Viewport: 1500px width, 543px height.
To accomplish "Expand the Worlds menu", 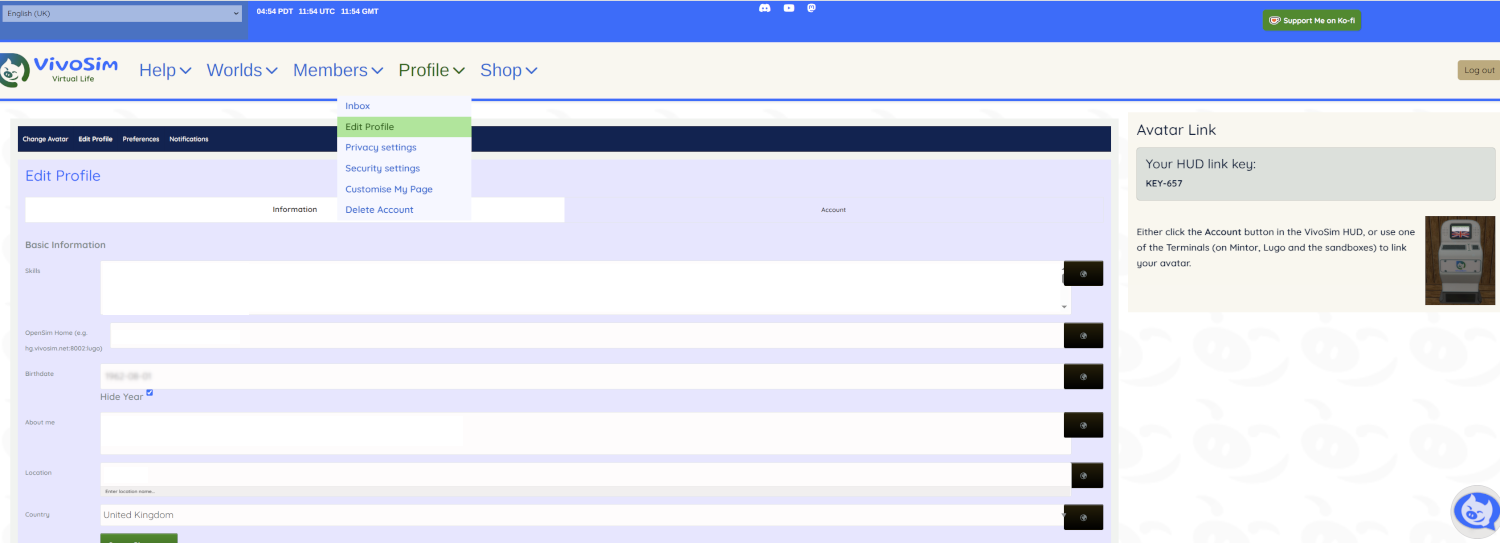I will pos(241,70).
